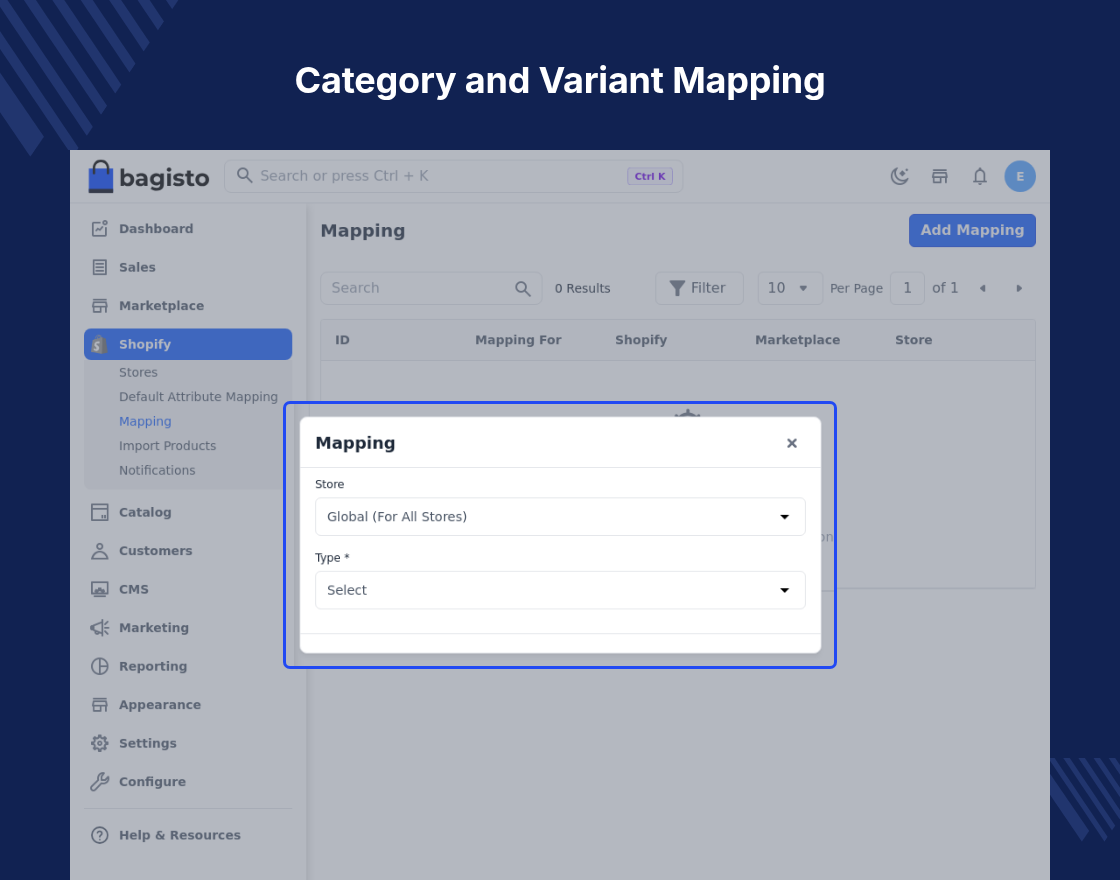Focus the 'Search or press Ctrl + K' field
The image size is (1120, 880).
(454, 176)
